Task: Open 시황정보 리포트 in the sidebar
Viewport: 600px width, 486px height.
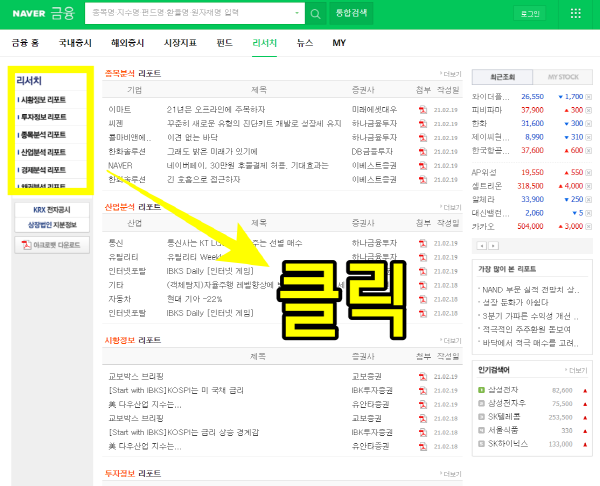Action: point(43,100)
